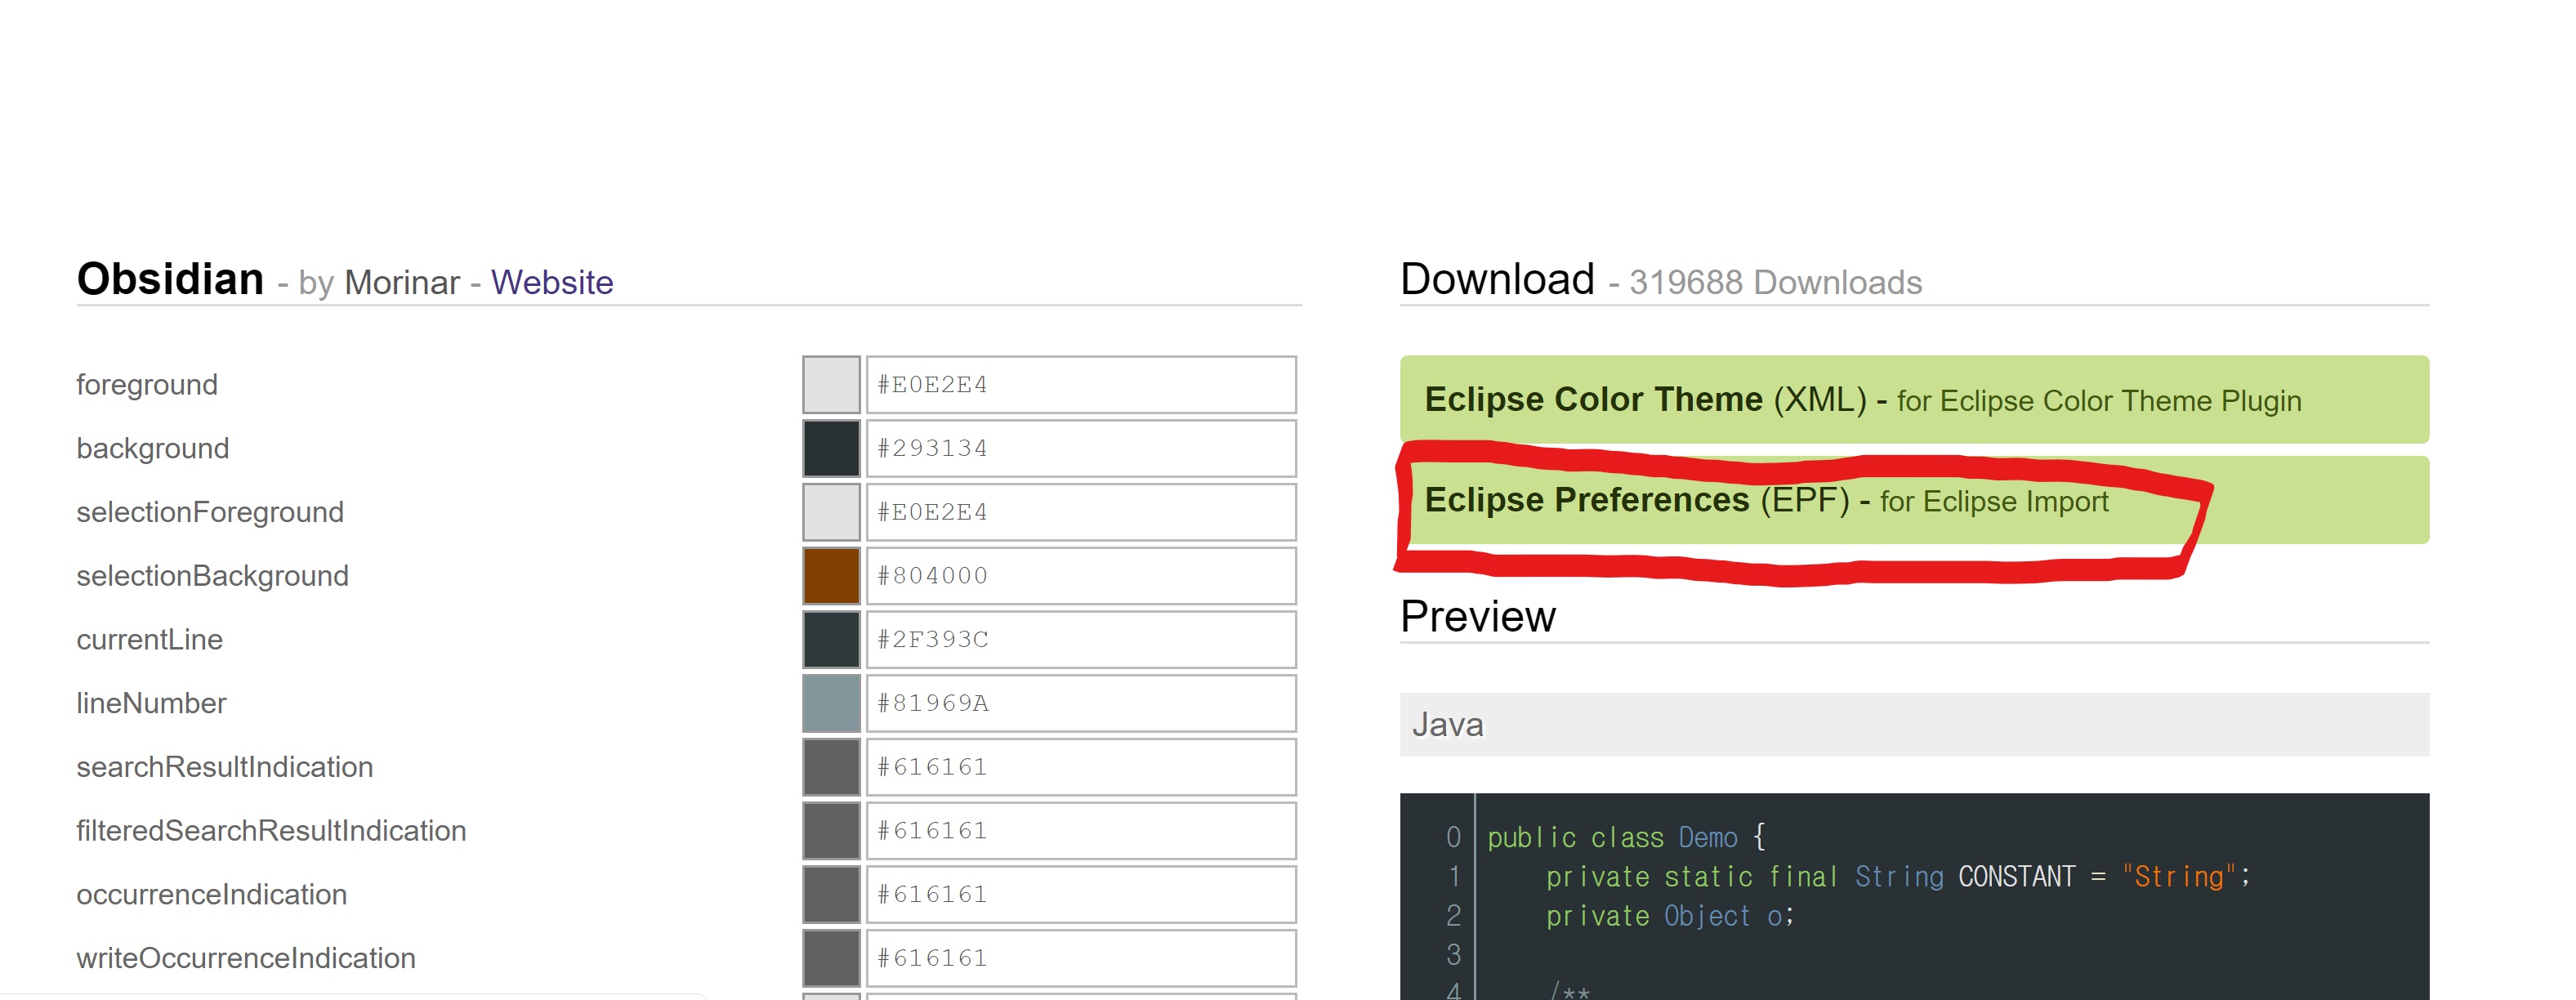Click the occurrenceIndication gray color swatch

pos(831,894)
